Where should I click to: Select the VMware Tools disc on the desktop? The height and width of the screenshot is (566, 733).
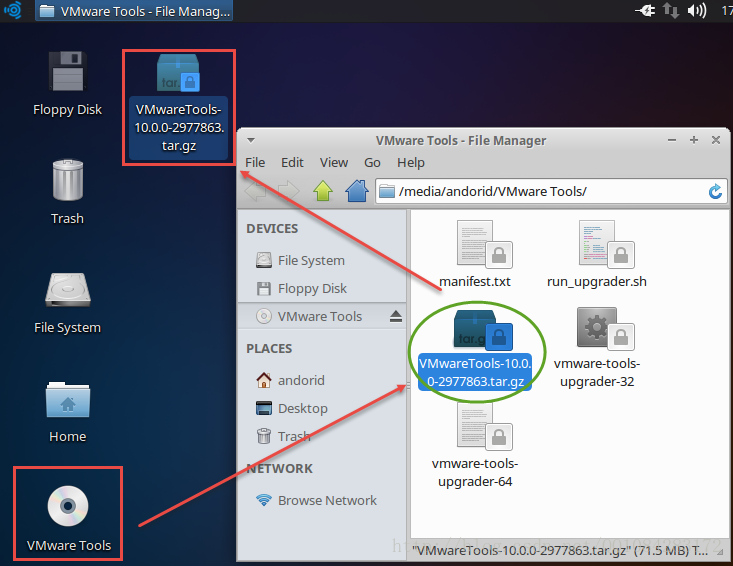click(68, 519)
